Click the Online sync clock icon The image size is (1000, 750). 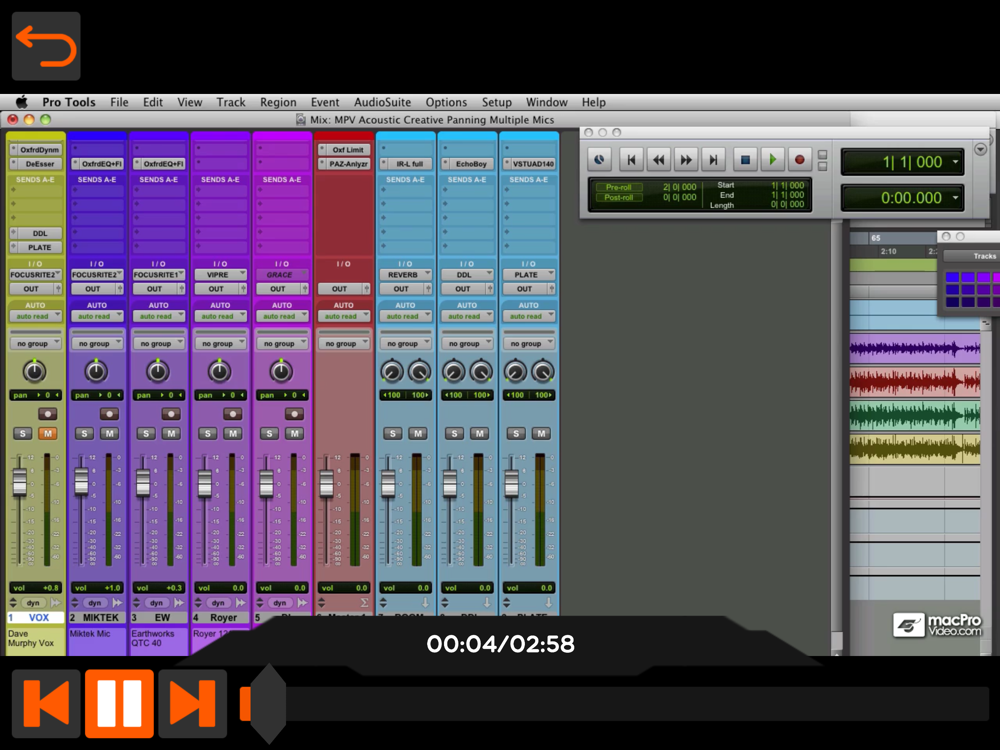[x=599, y=159]
